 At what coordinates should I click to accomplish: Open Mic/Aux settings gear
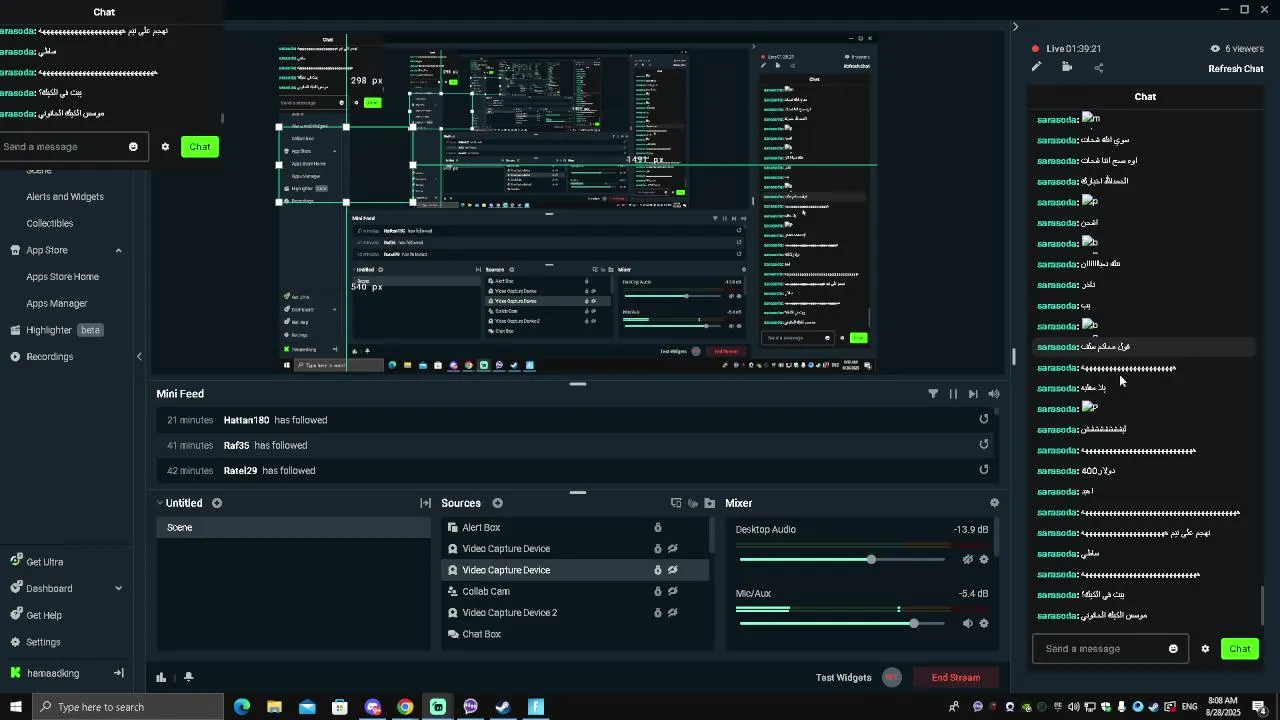(x=984, y=623)
